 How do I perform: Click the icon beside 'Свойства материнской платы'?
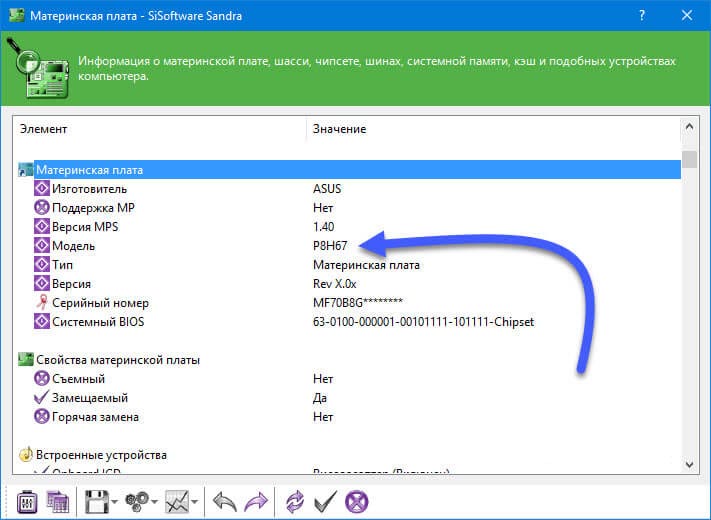coord(25,360)
